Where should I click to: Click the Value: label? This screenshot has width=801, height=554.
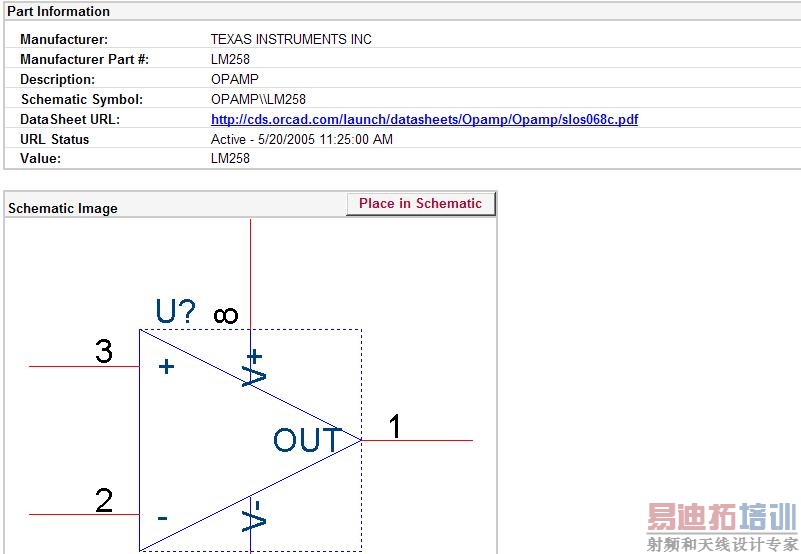(40, 158)
